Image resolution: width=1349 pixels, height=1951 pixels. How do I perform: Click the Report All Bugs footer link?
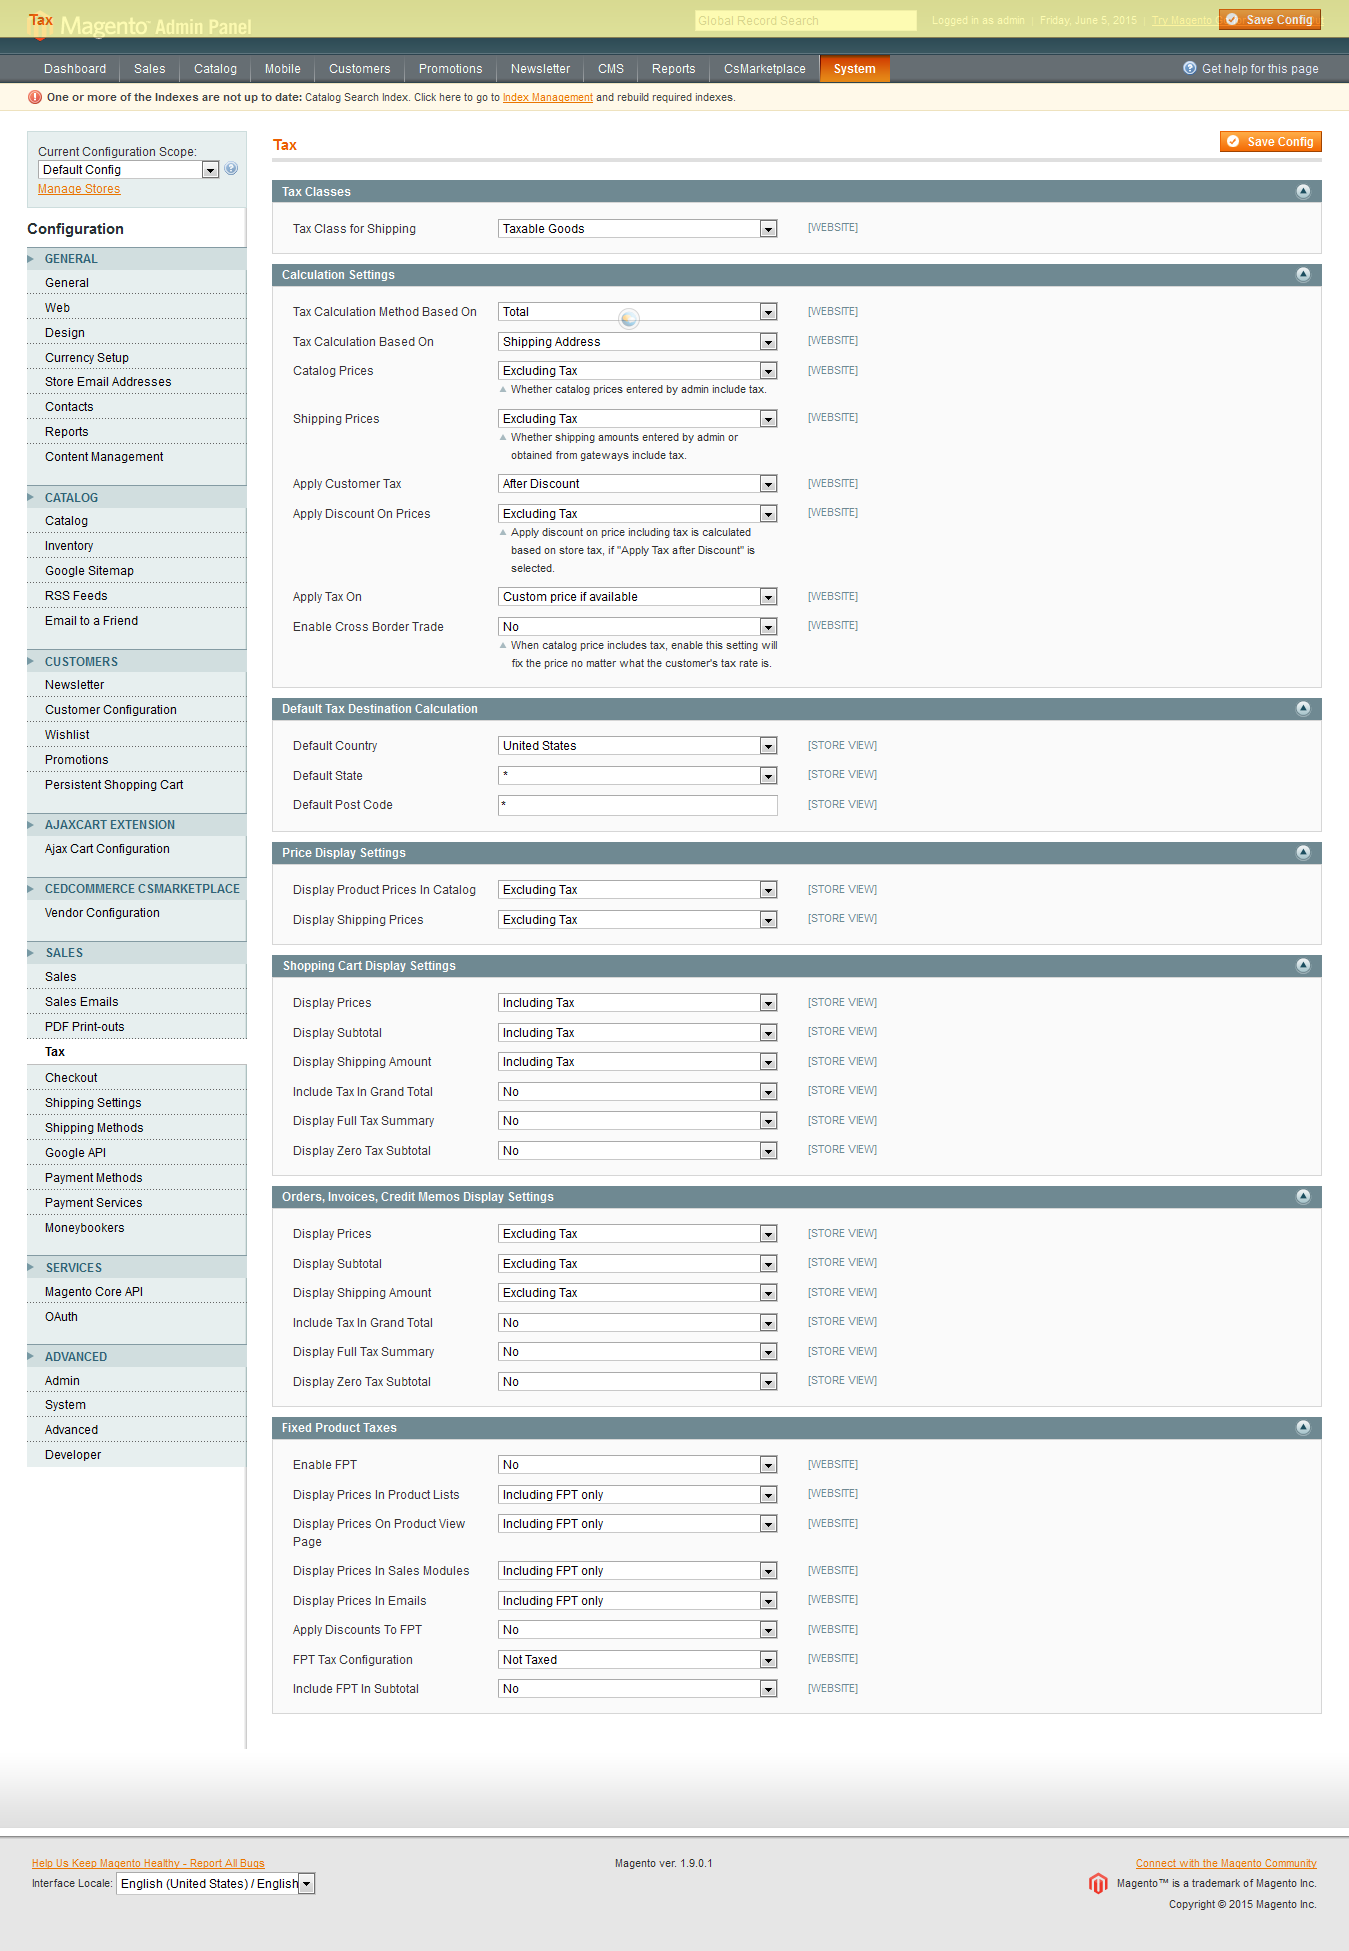[x=148, y=1864]
